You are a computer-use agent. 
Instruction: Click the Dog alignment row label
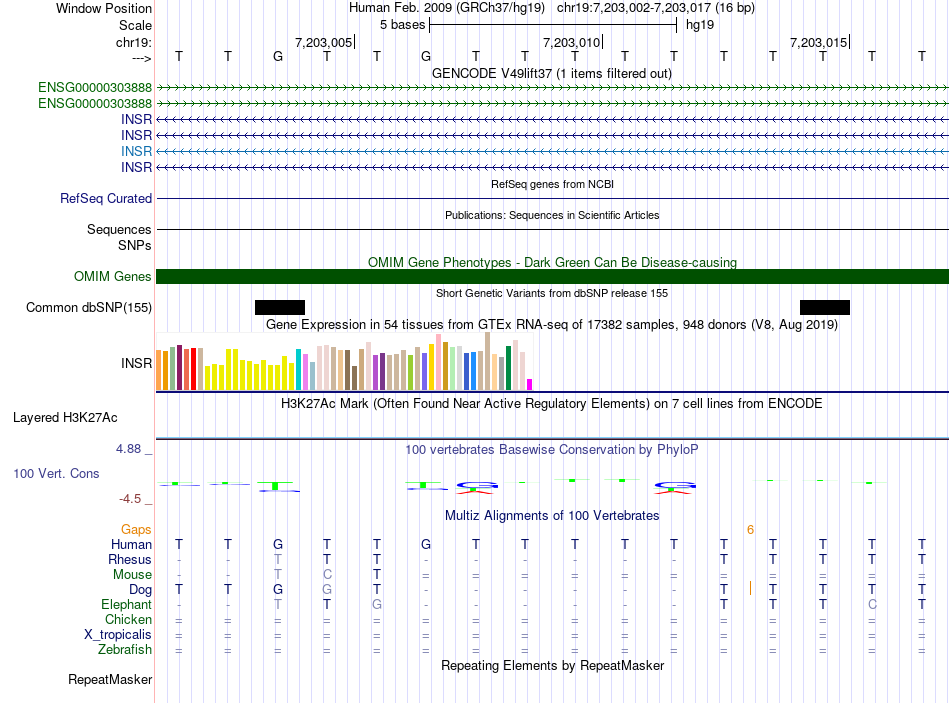coord(141,589)
